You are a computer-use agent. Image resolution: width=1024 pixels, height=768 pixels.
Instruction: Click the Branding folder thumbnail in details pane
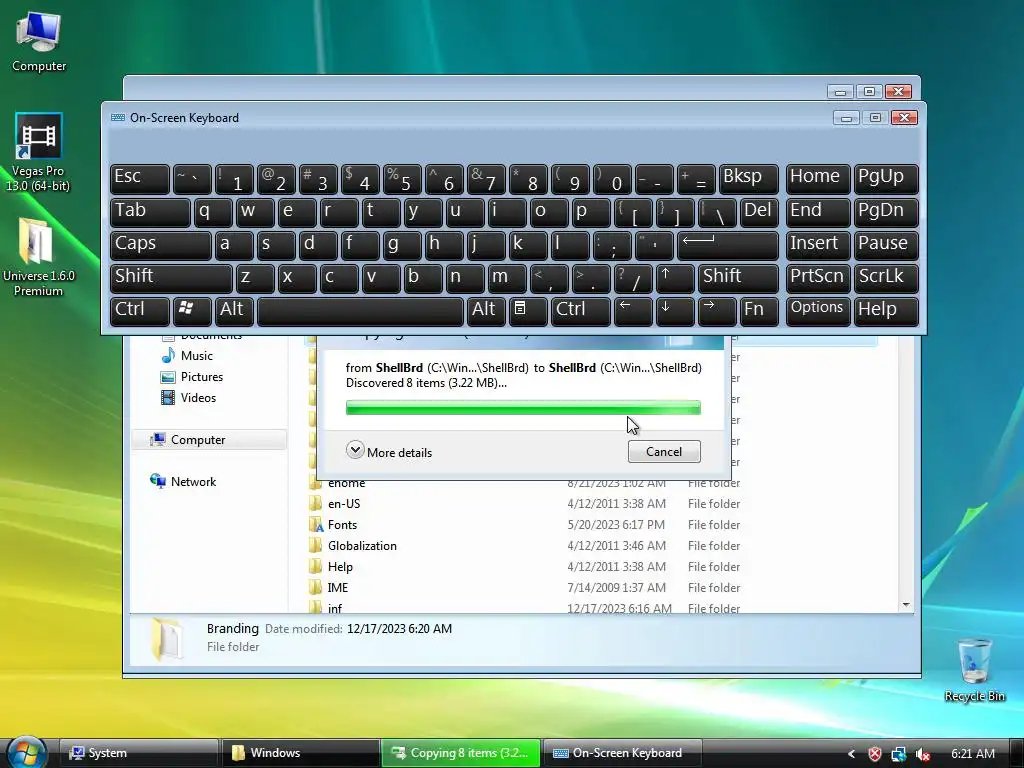tap(166, 639)
